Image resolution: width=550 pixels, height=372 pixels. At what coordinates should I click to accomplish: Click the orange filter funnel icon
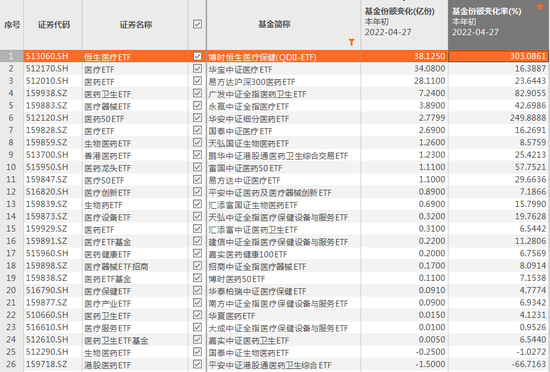351,42
